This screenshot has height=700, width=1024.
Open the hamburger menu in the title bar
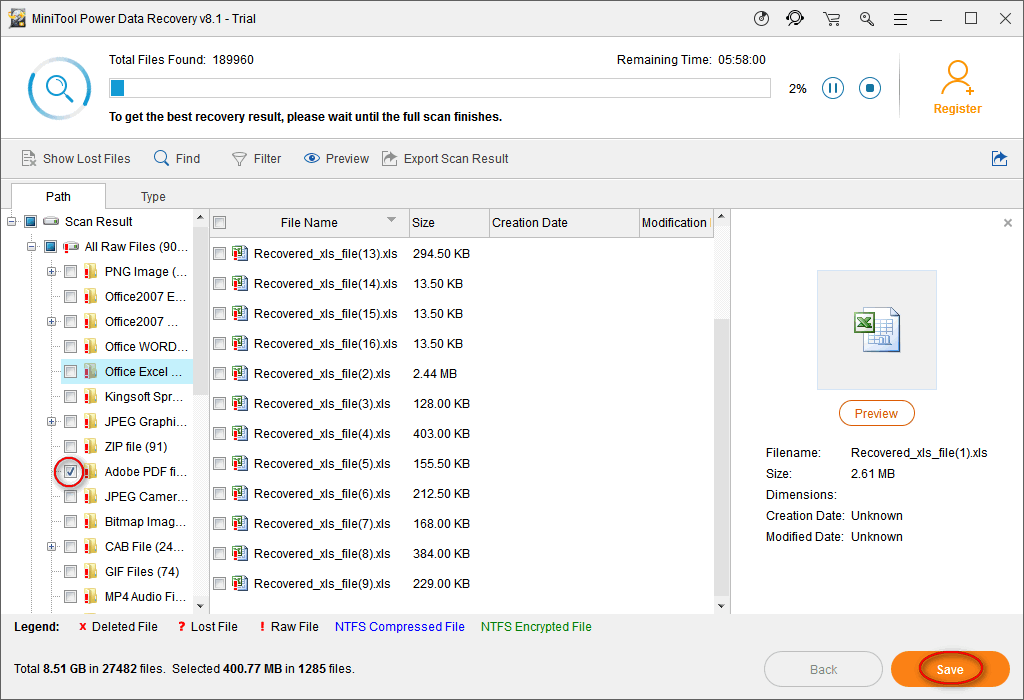(901, 19)
